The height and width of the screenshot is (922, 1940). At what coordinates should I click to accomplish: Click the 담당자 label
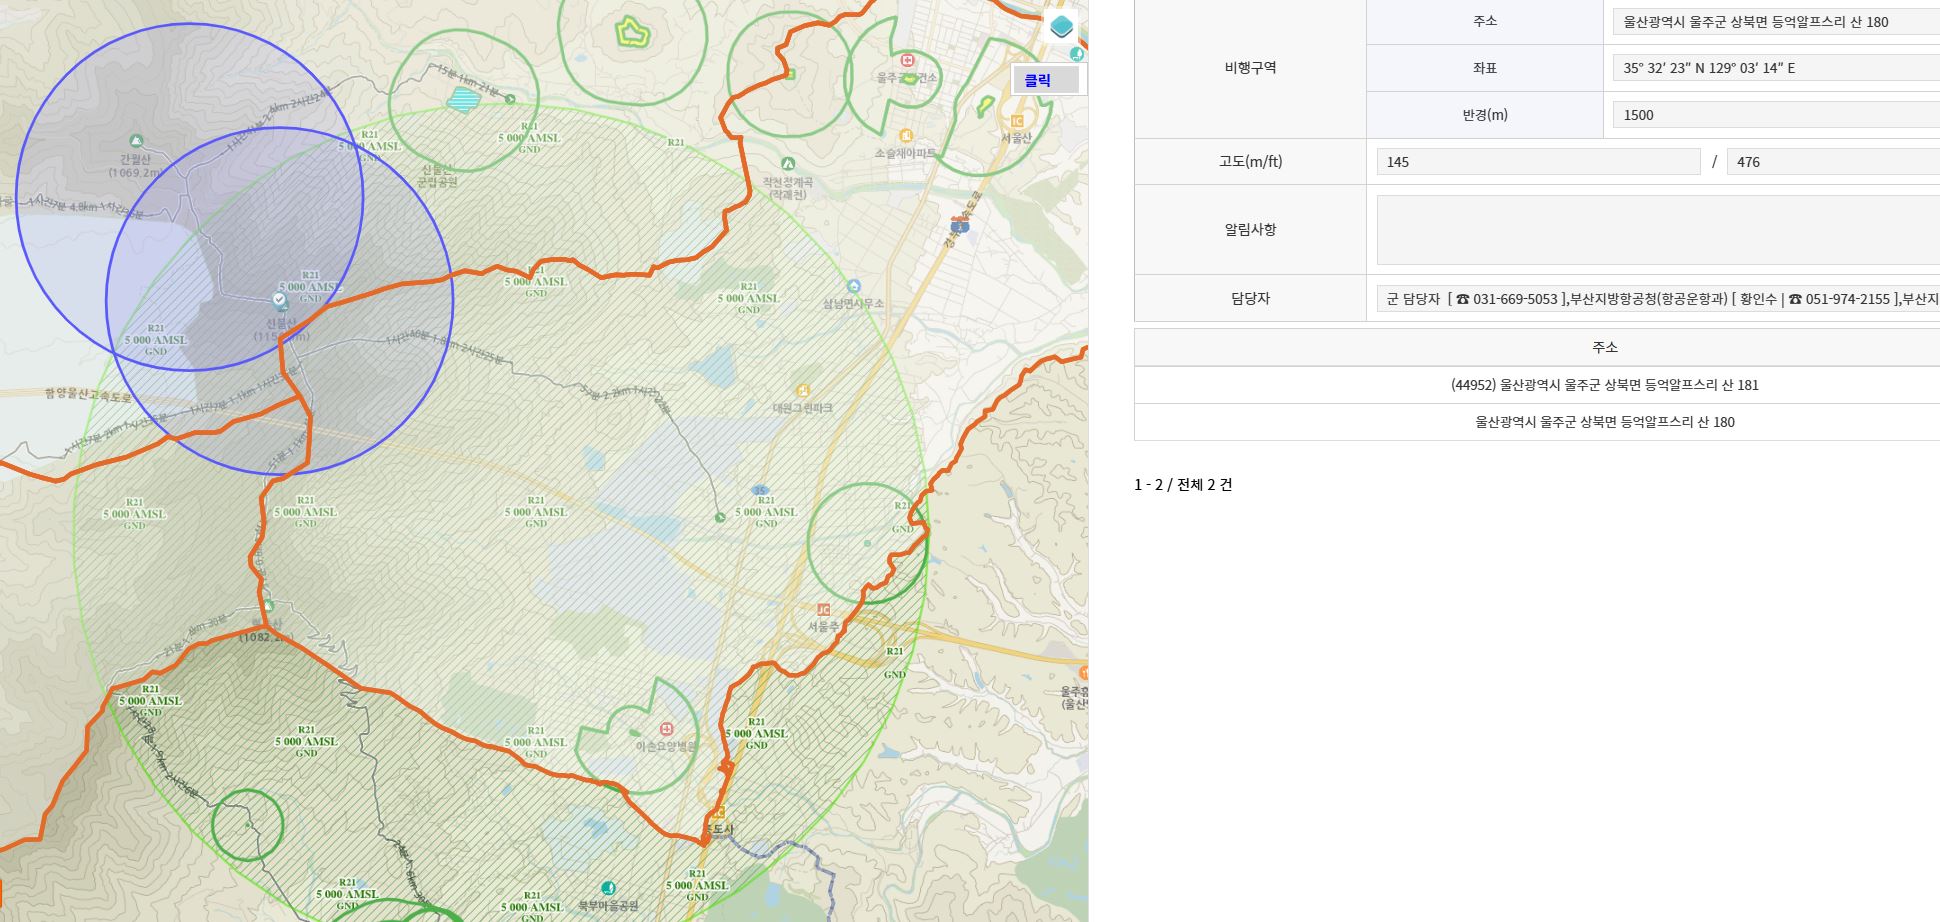point(1250,298)
